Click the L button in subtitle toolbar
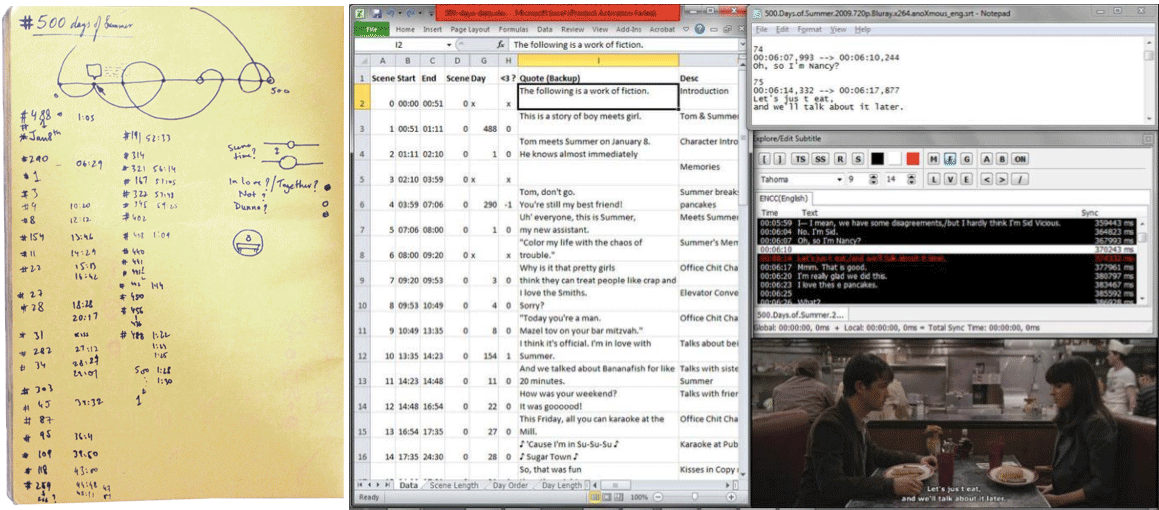Screen dimensions: 1159x510 (x=934, y=180)
